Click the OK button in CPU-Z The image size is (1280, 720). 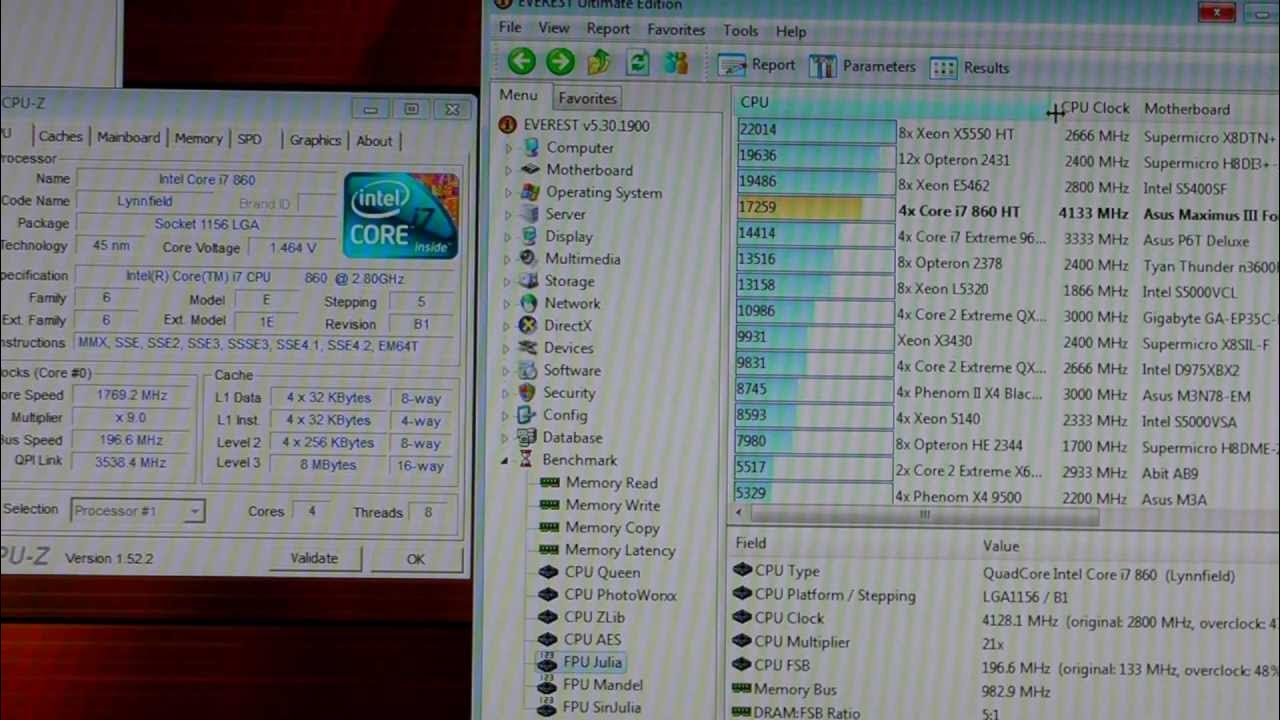(x=416, y=559)
